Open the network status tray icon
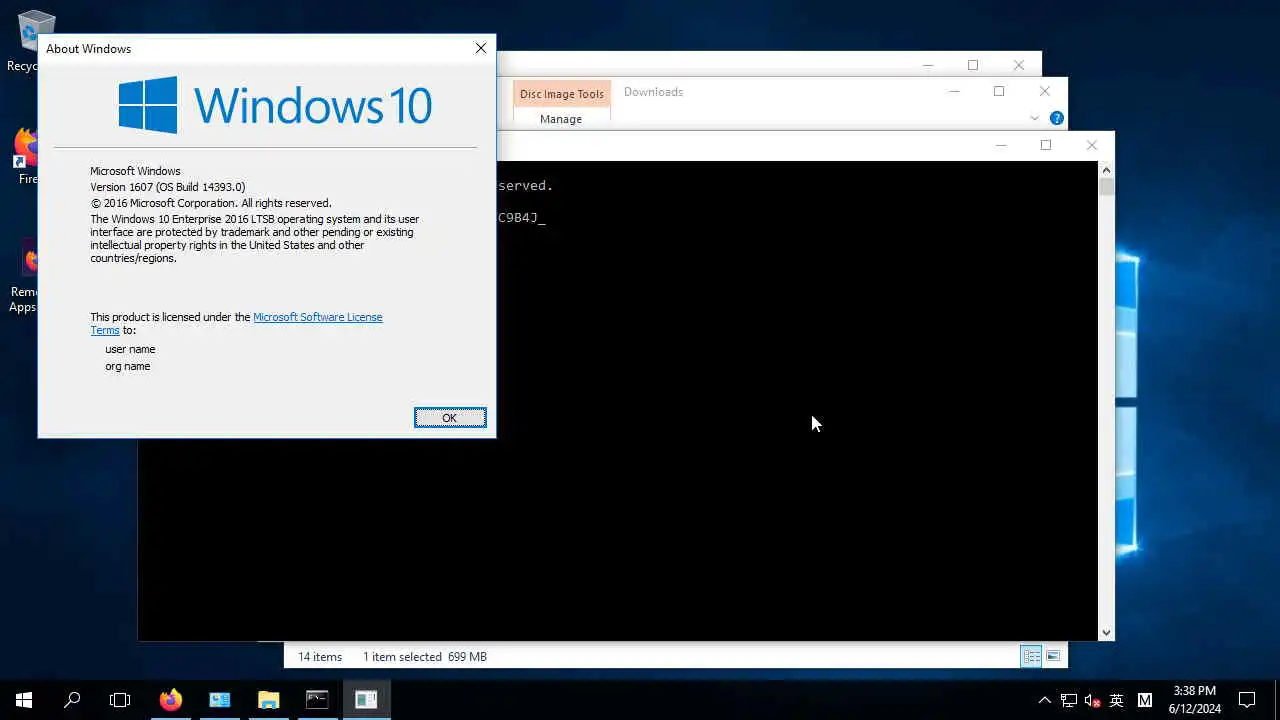Image resolution: width=1280 pixels, height=720 pixels. point(1069,700)
